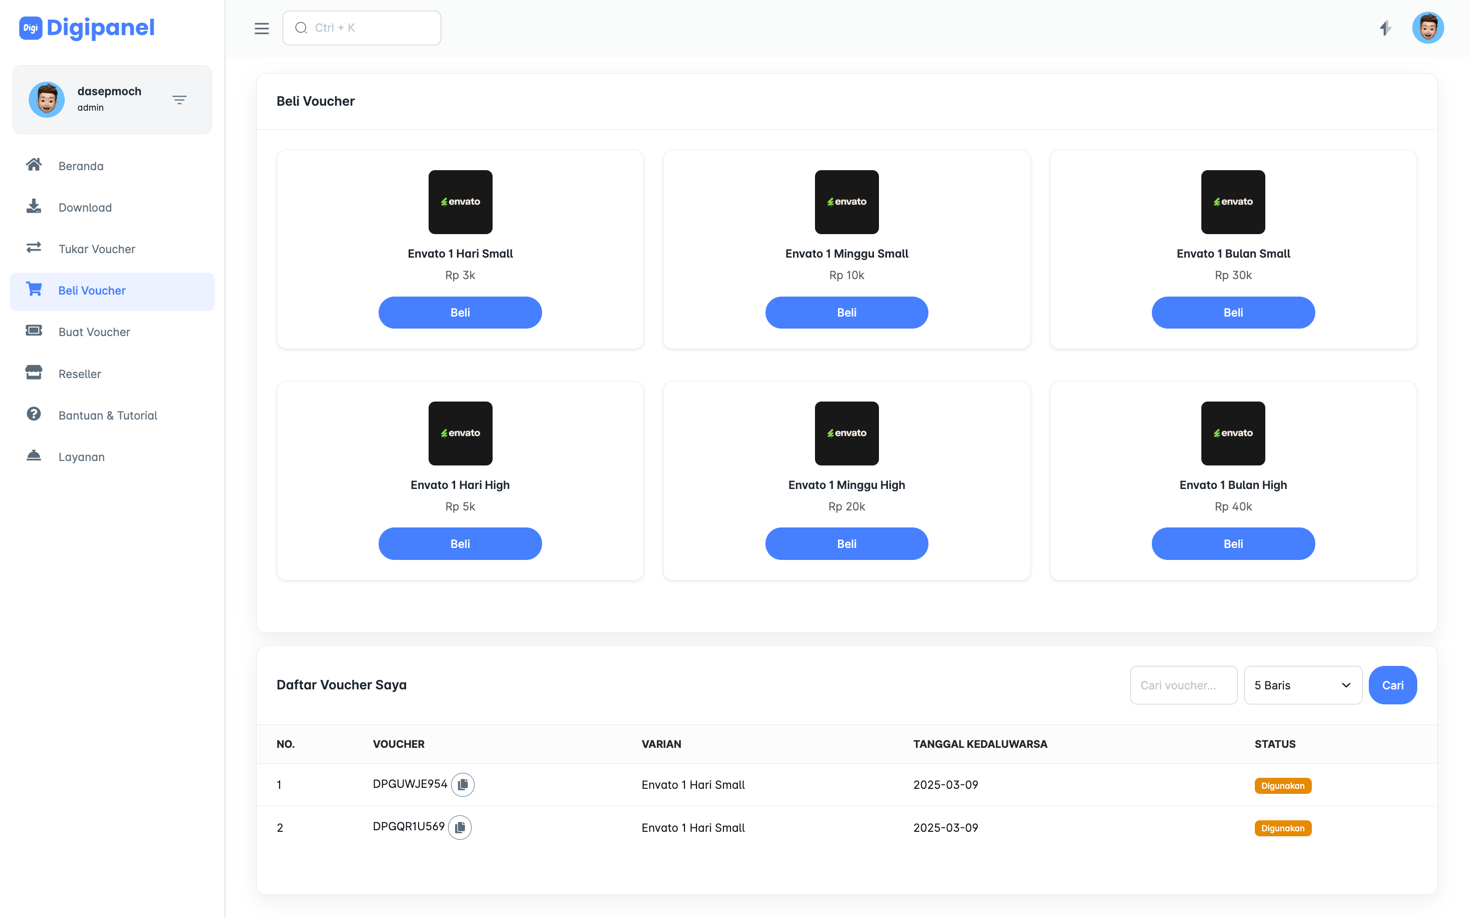Viewport: 1470px width, 918px height.
Task: Go to Beranda in the sidebar
Action: [112, 166]
